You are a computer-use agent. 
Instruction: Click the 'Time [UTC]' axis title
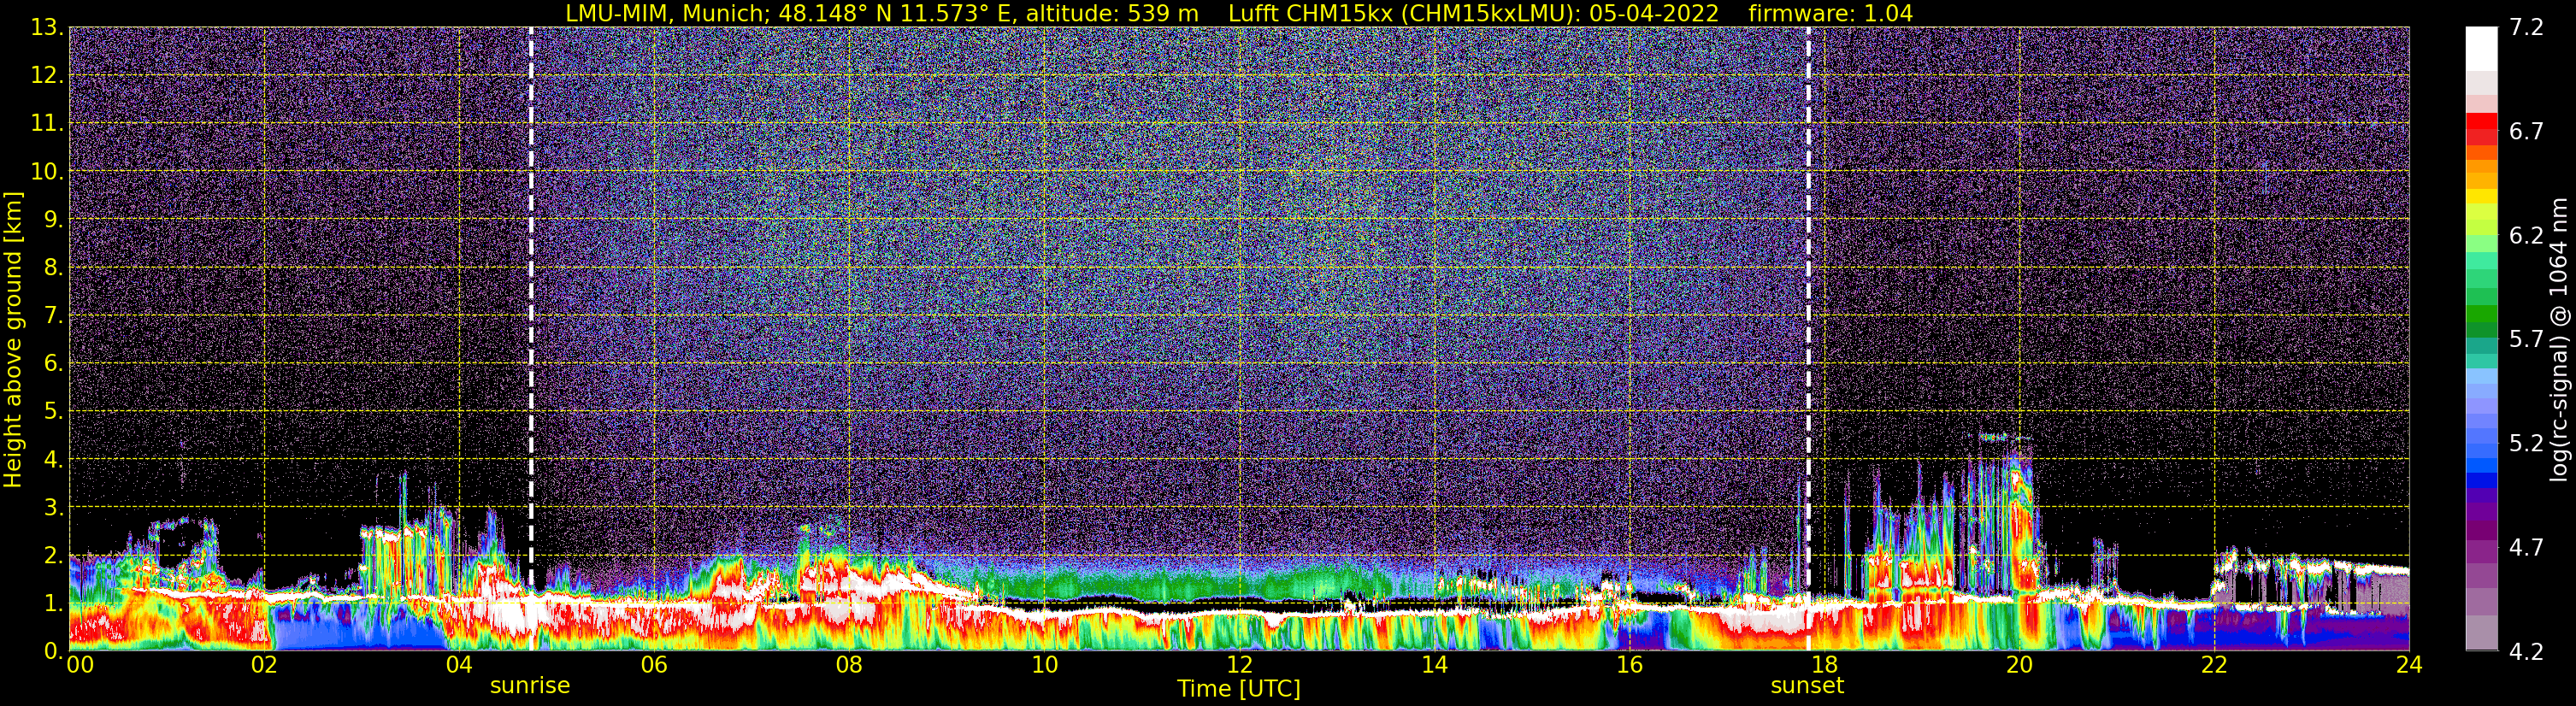pos(1239,689)
